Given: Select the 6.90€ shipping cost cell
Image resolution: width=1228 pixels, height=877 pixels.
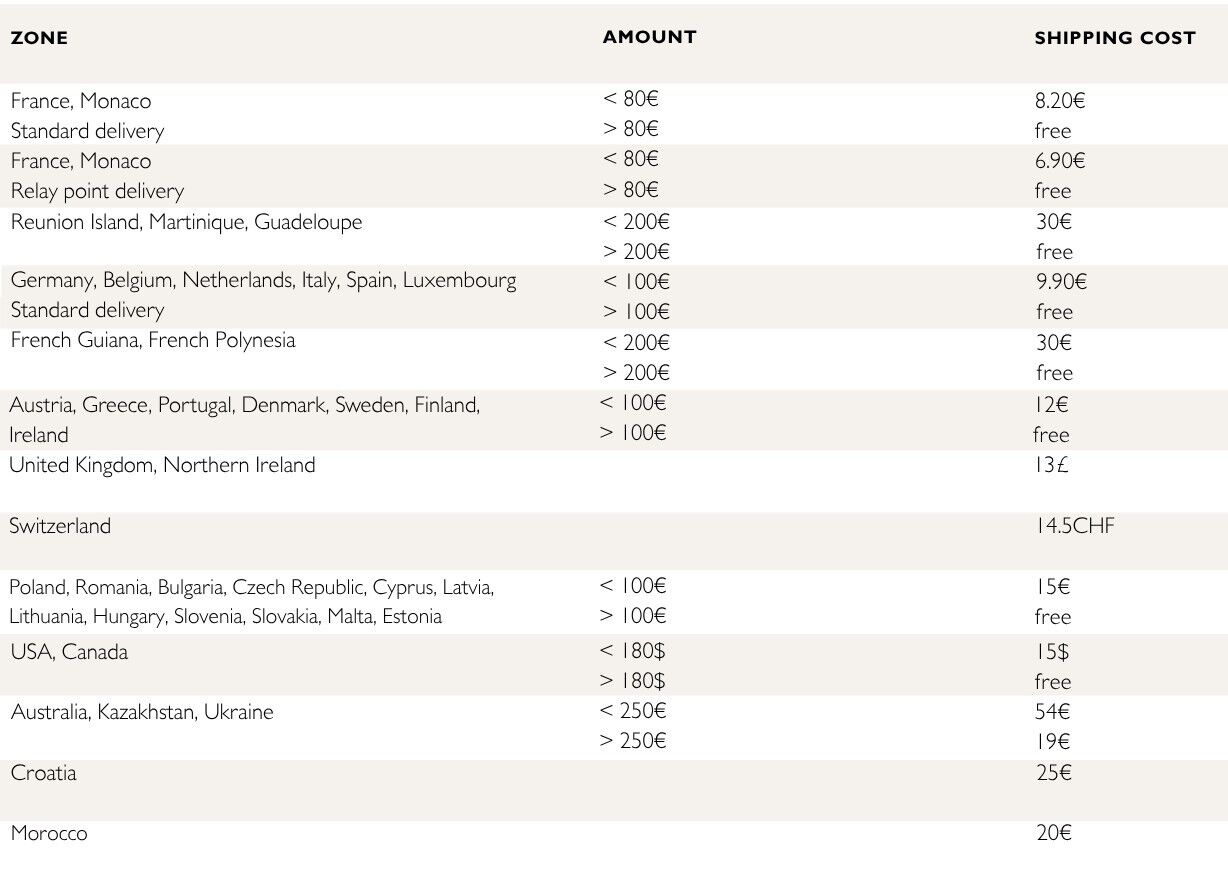Looking at the screenshot, I should coord(1060,161).
